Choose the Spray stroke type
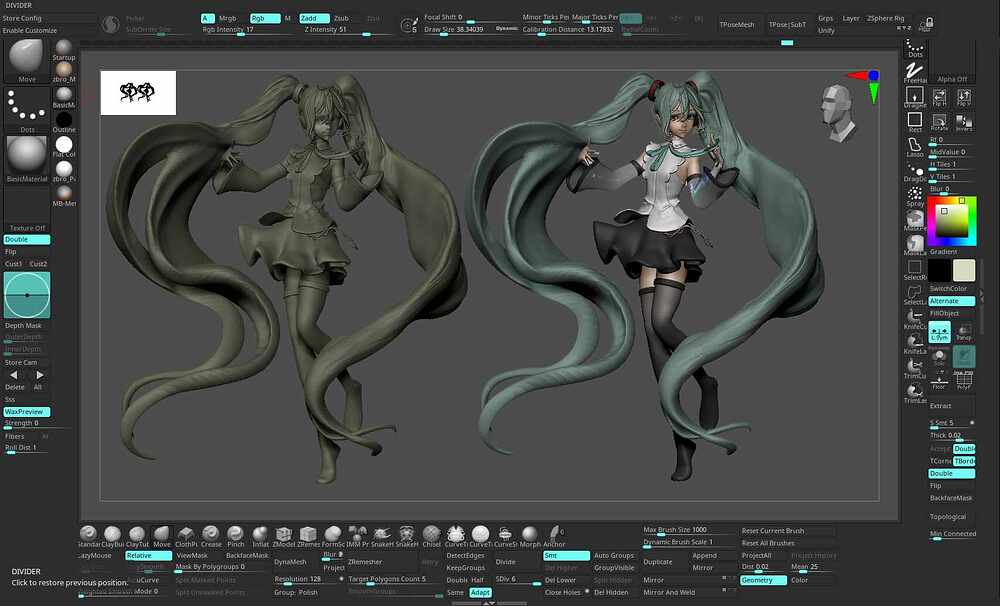Screen dimensions: 1000x606 (915, 196)
